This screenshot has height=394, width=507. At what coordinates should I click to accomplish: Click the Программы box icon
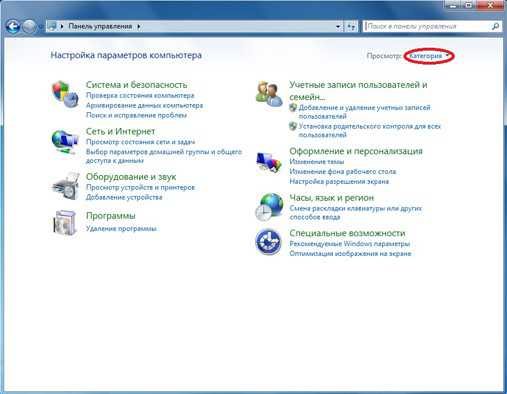click(x=65, y=223)
